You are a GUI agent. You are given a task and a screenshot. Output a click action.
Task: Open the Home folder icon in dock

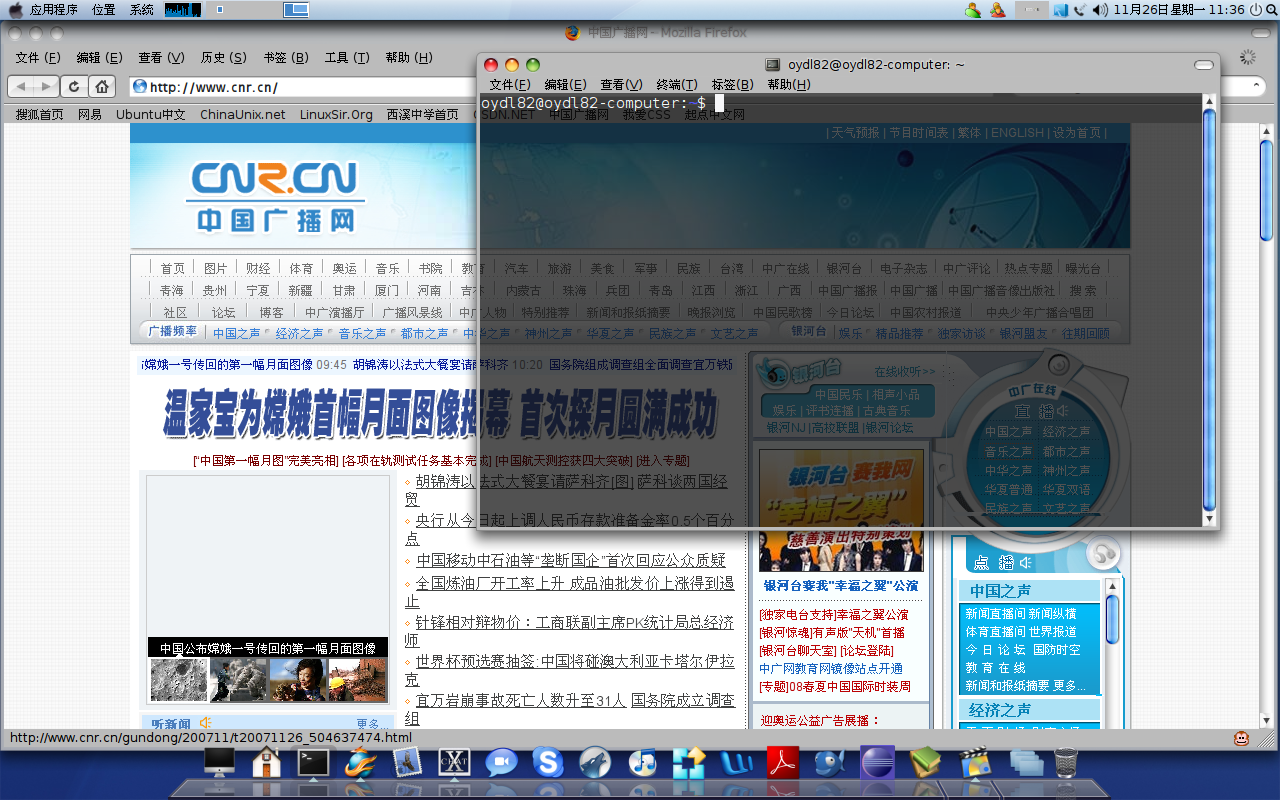266,762
